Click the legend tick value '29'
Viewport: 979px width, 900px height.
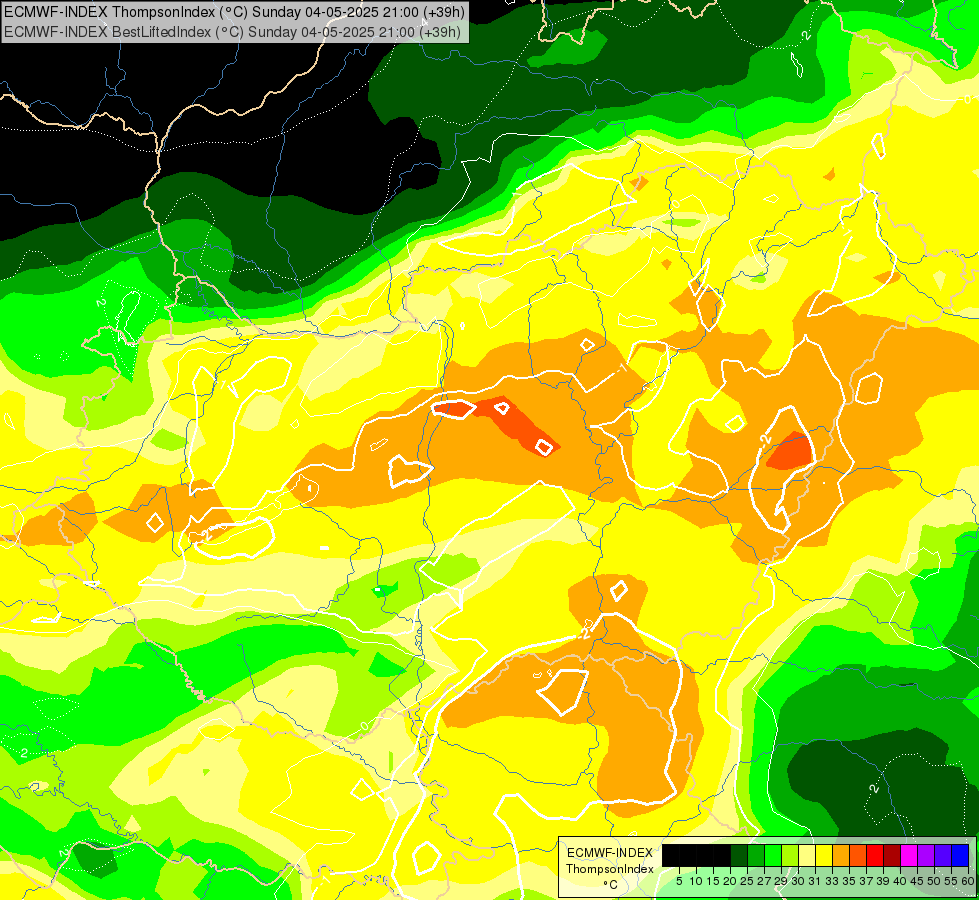[x=782, y=881]
